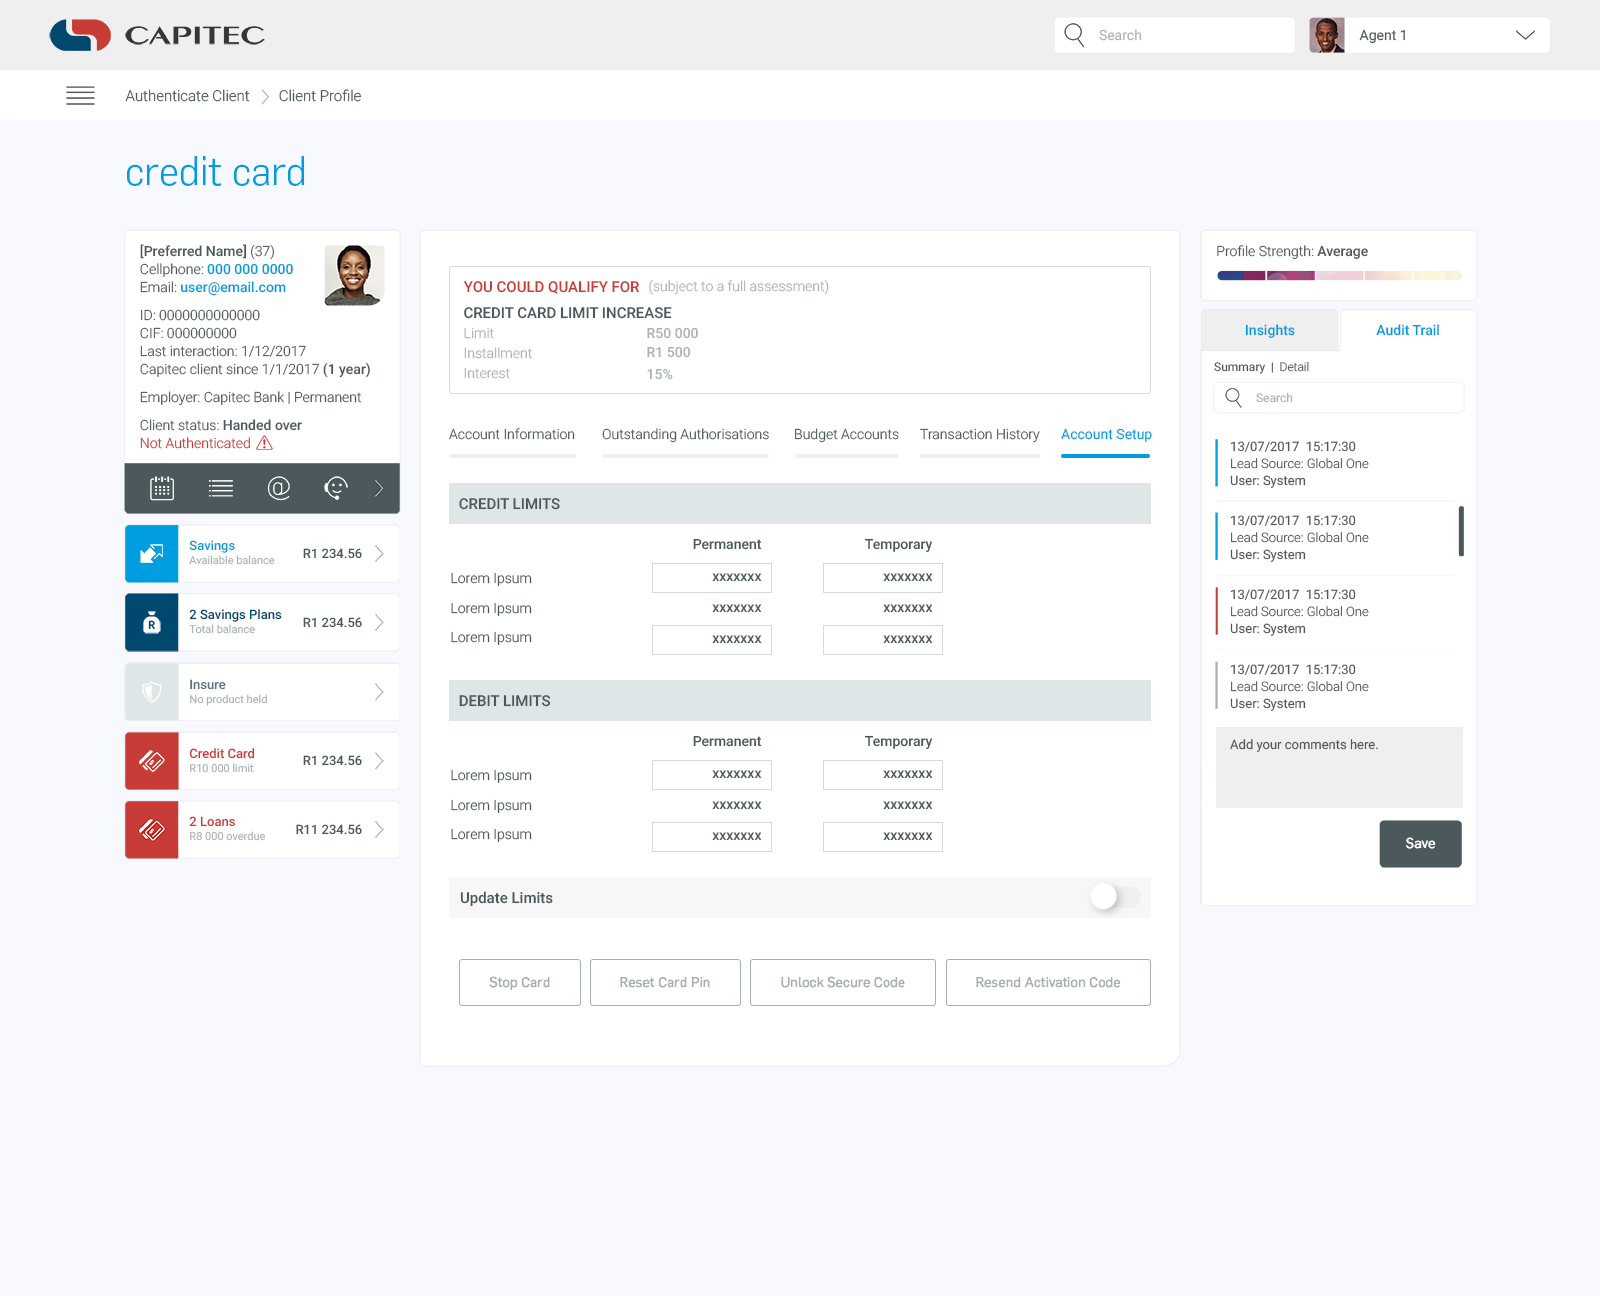Click third Debit Limits Temporary field
This screenshot has width=1600, height=1296.
click(883, 837)
